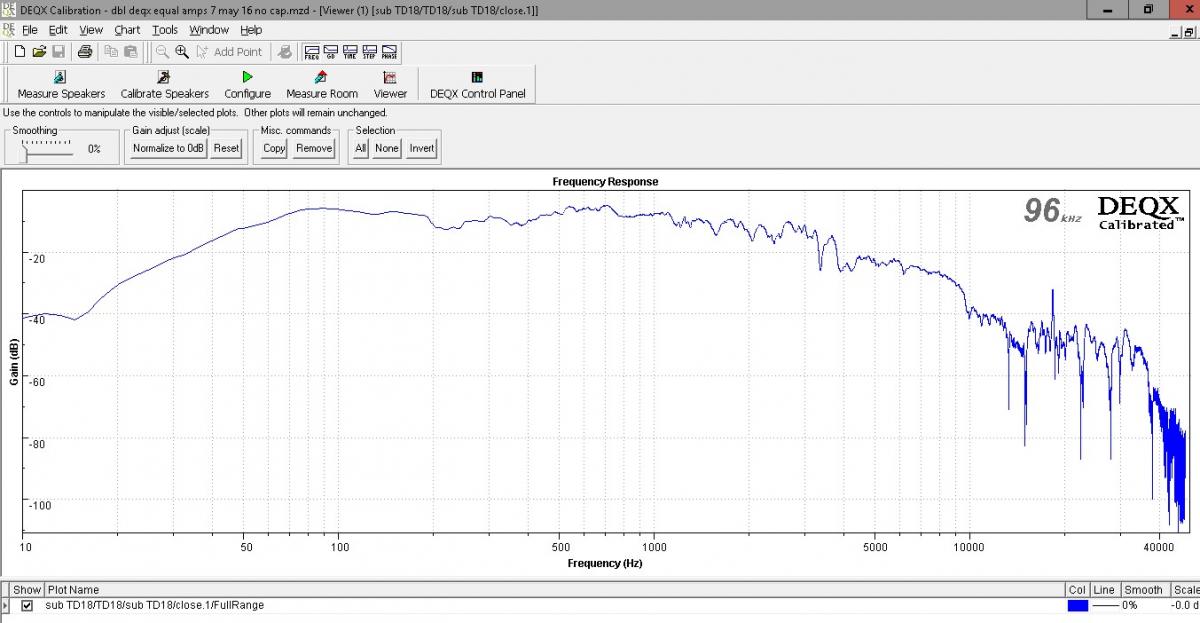Click the Smoothing slider
This screenshot has height=623, width=1200.
47,149
